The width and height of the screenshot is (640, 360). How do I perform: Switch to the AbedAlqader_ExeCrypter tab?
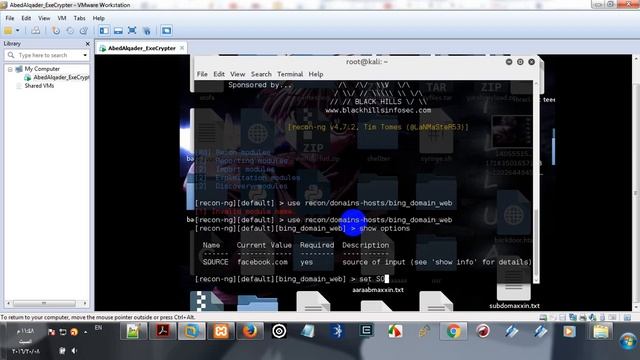(142, 48)
